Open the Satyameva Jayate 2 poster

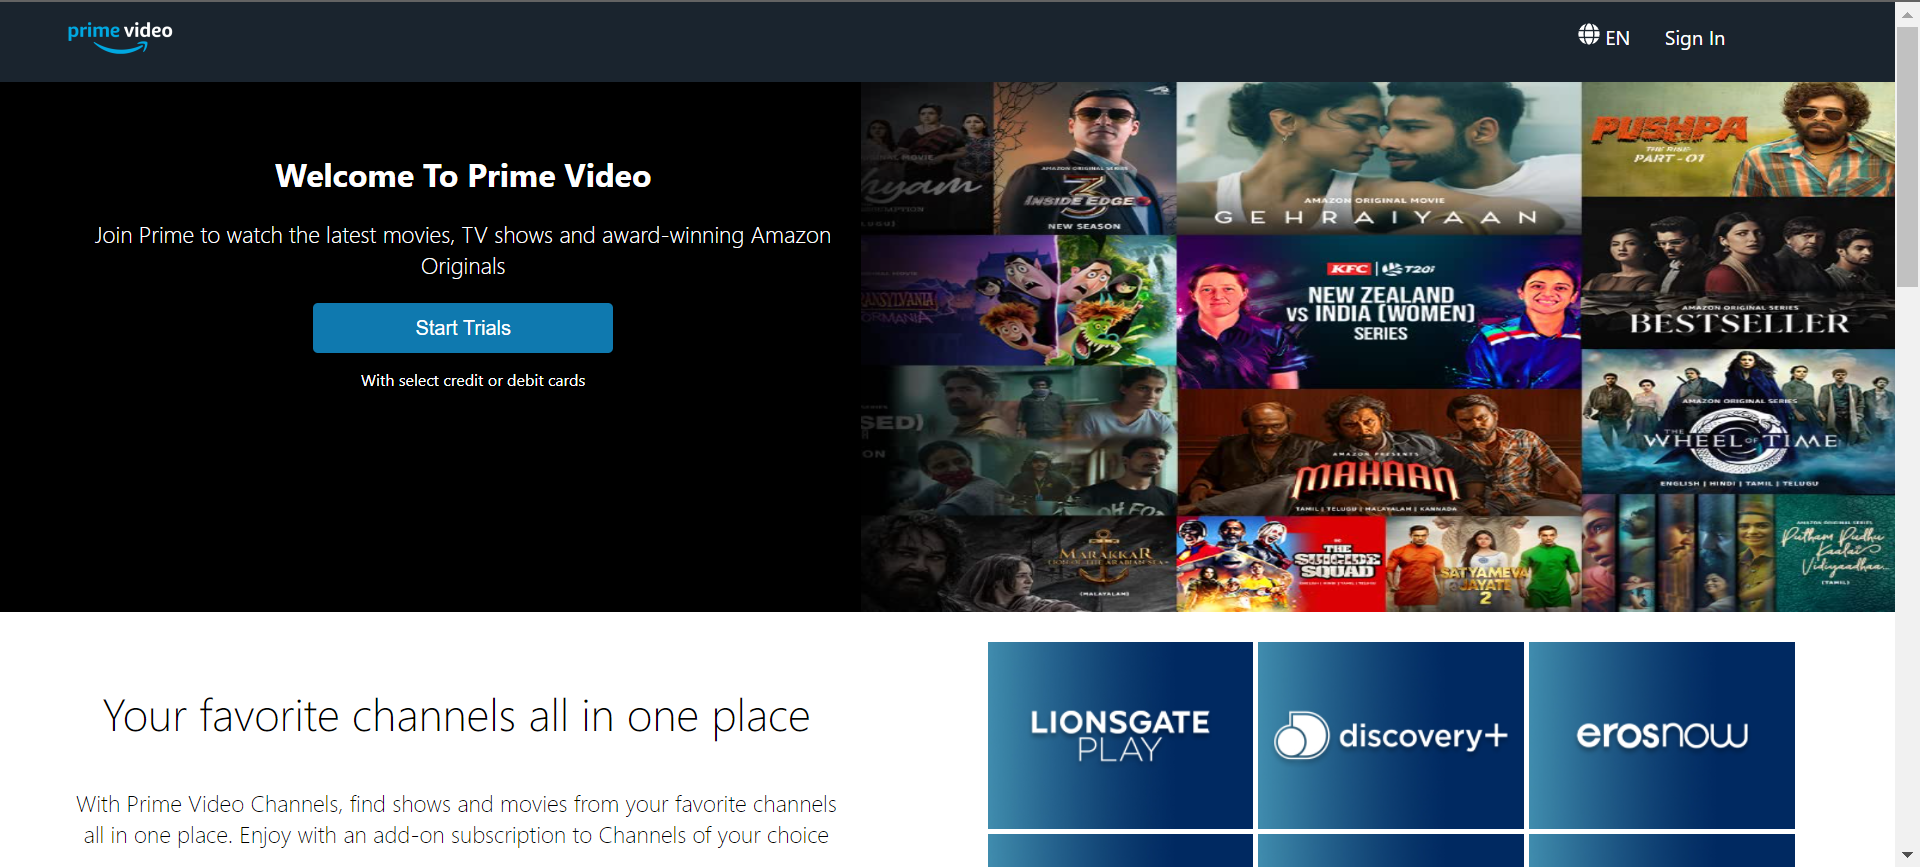tap(1483, 564)
